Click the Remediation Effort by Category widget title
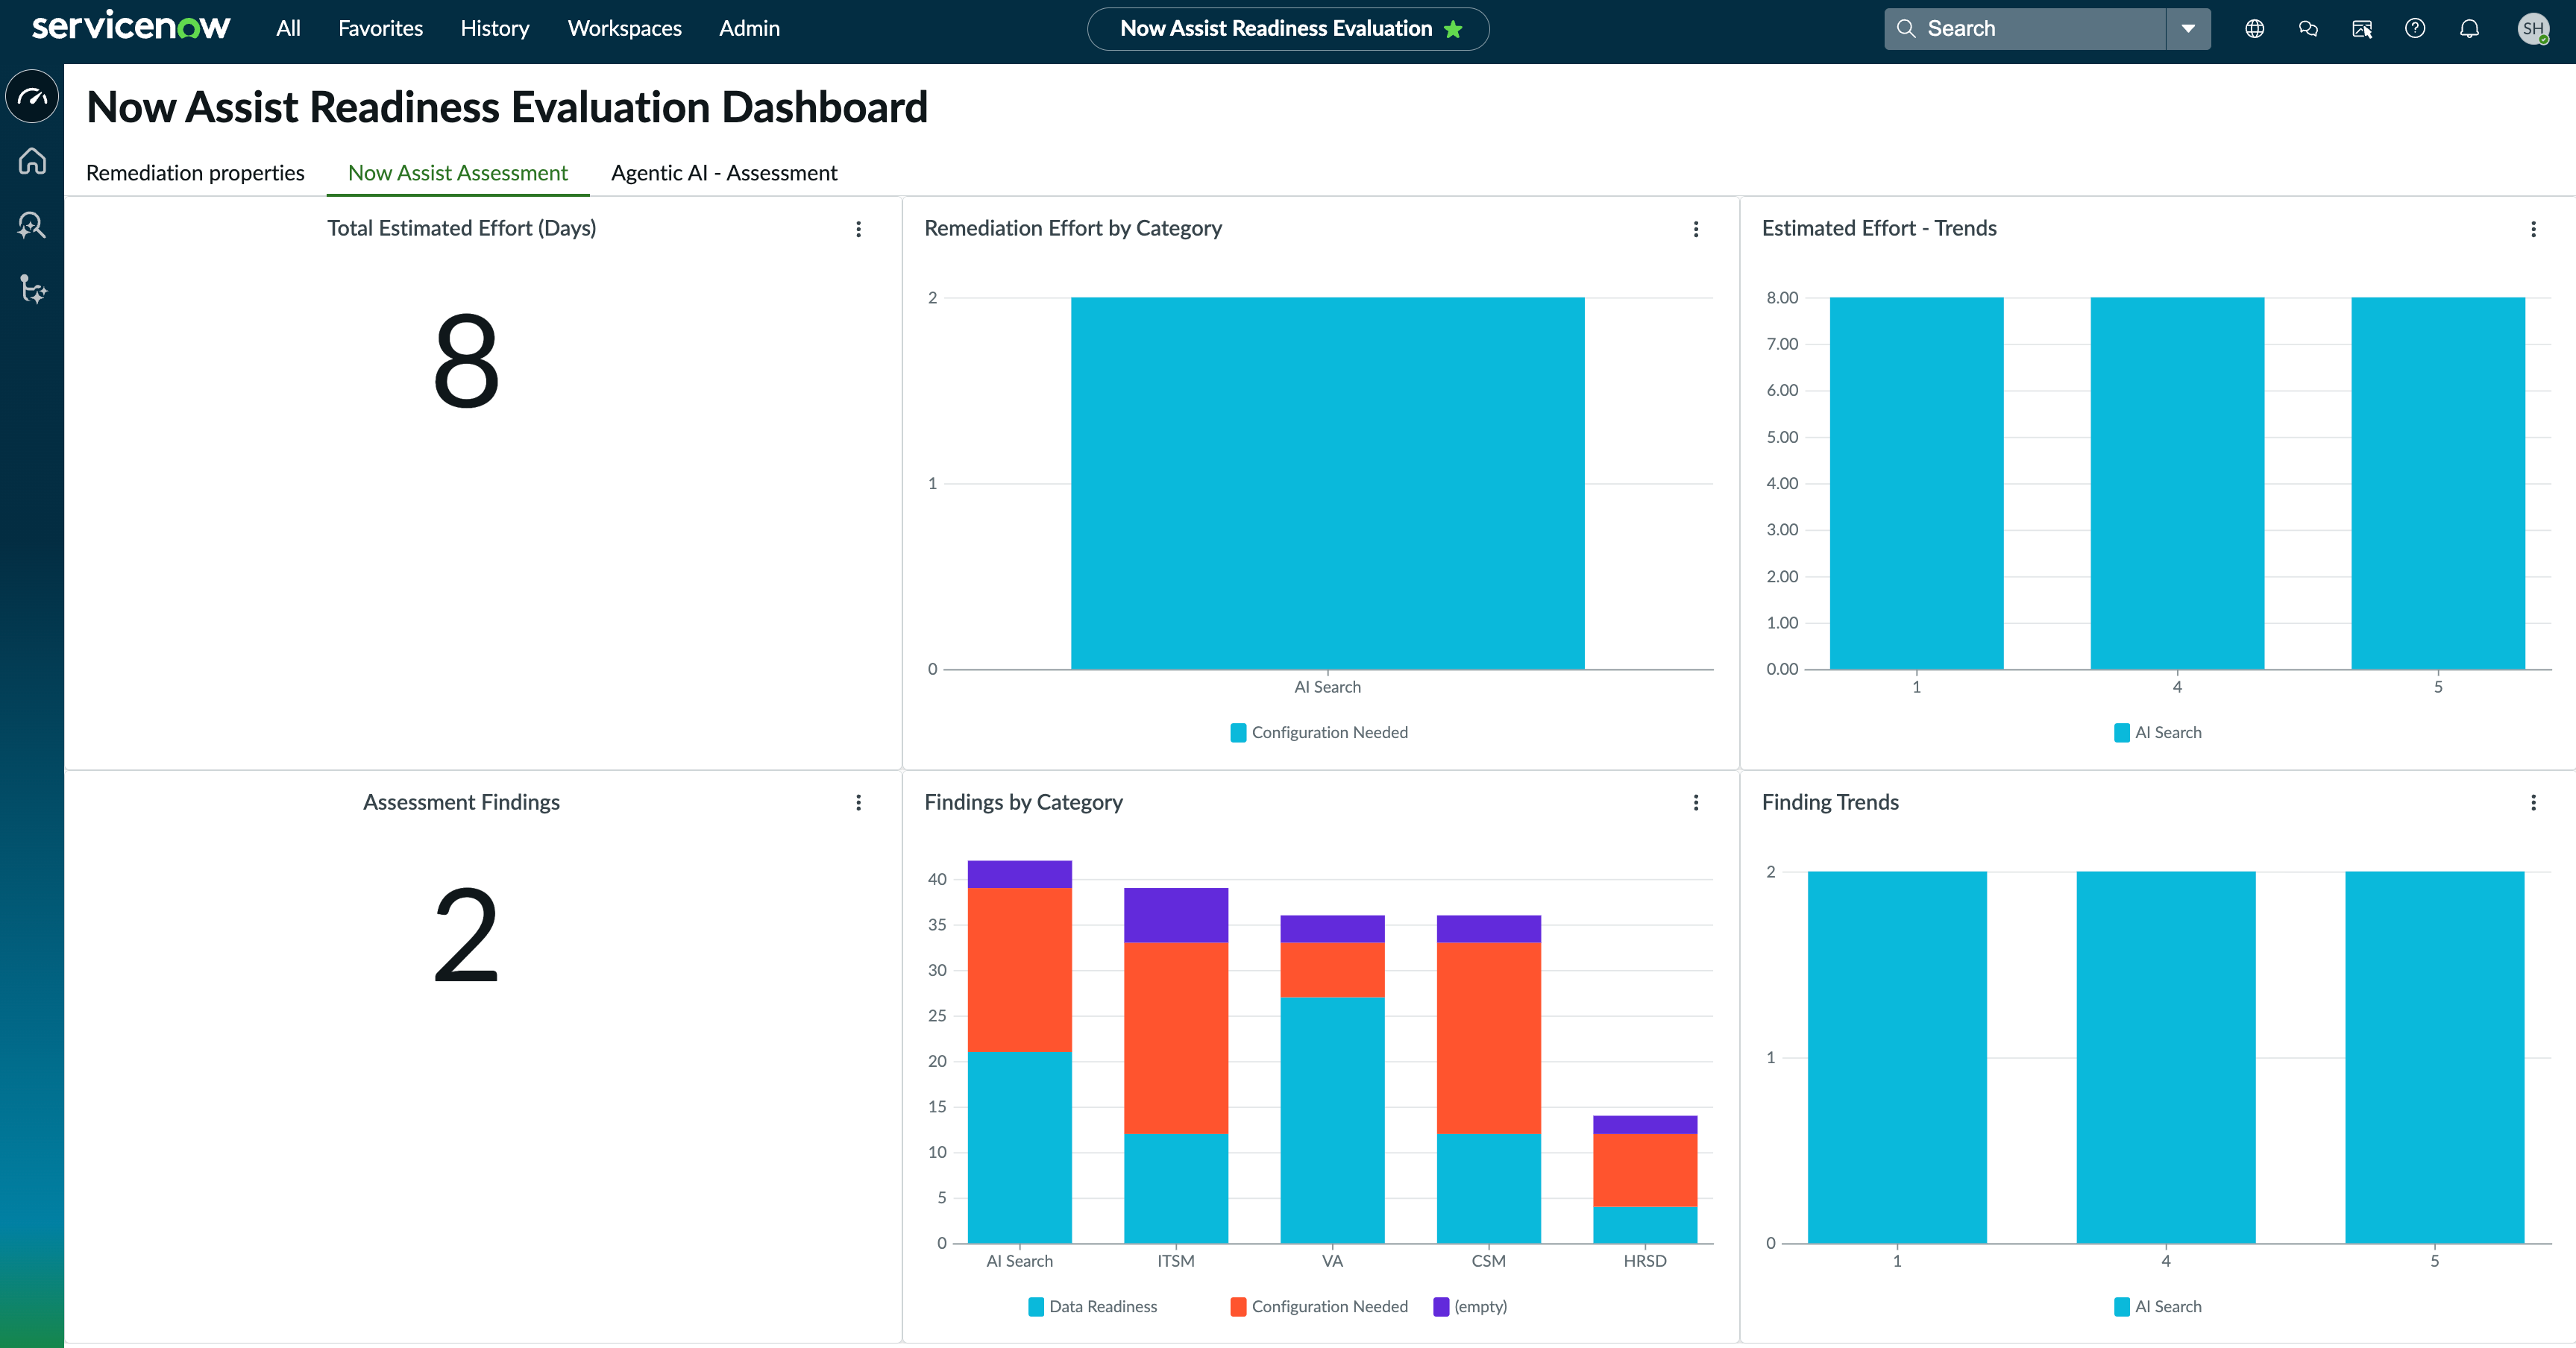The width and height of the screenshot is (2576, 1348). tap(1073, 228)
